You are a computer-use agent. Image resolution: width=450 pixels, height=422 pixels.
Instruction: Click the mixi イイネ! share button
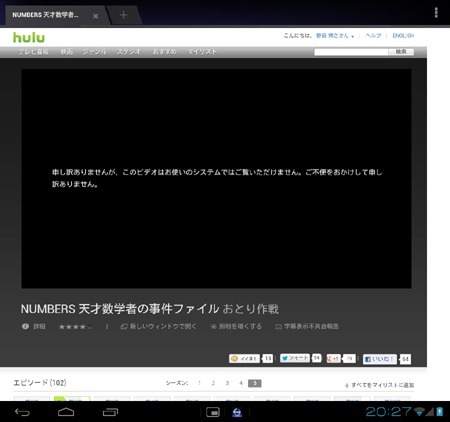pos(244,359)
